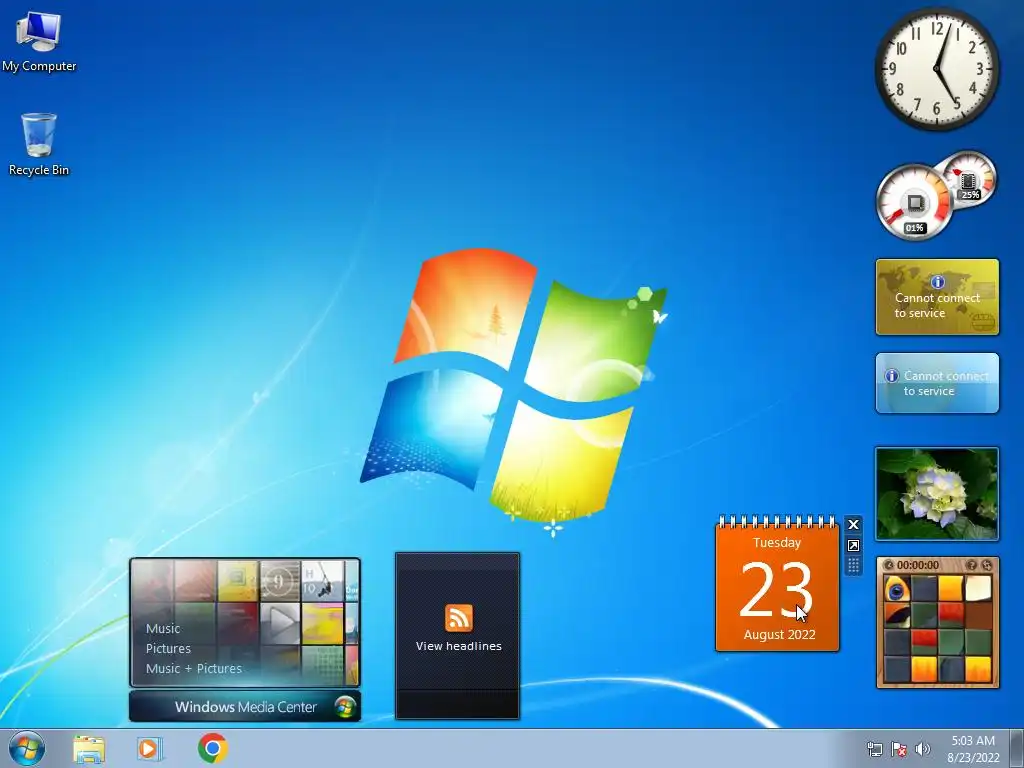
Task: Show the Picture Puzzle solution via the question mark
Action: 971,565
